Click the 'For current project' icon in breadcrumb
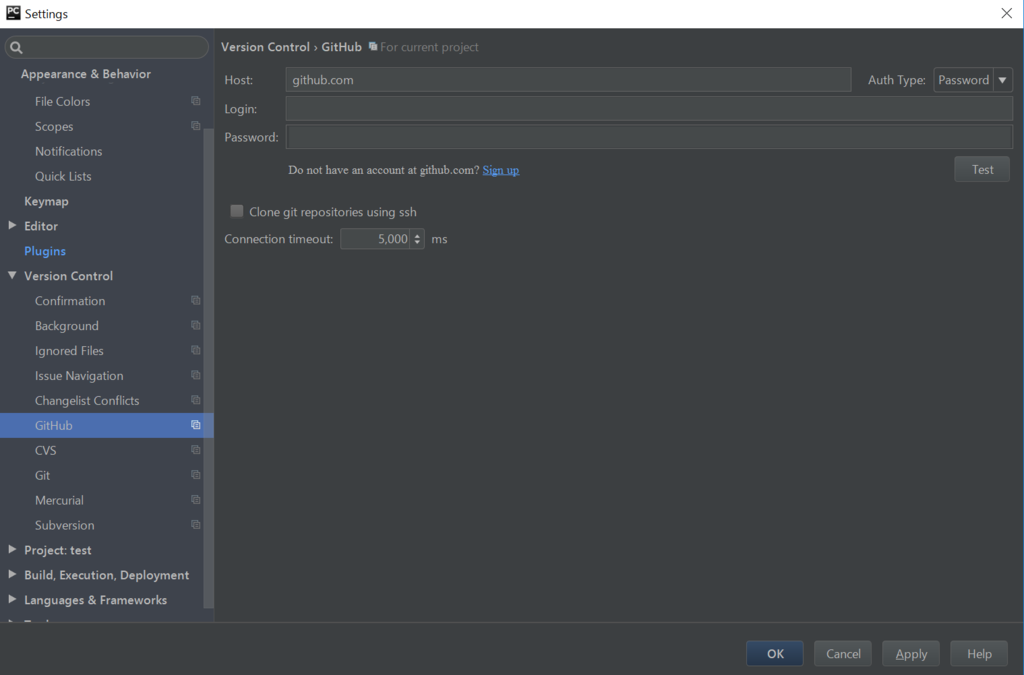 point(373,46)
